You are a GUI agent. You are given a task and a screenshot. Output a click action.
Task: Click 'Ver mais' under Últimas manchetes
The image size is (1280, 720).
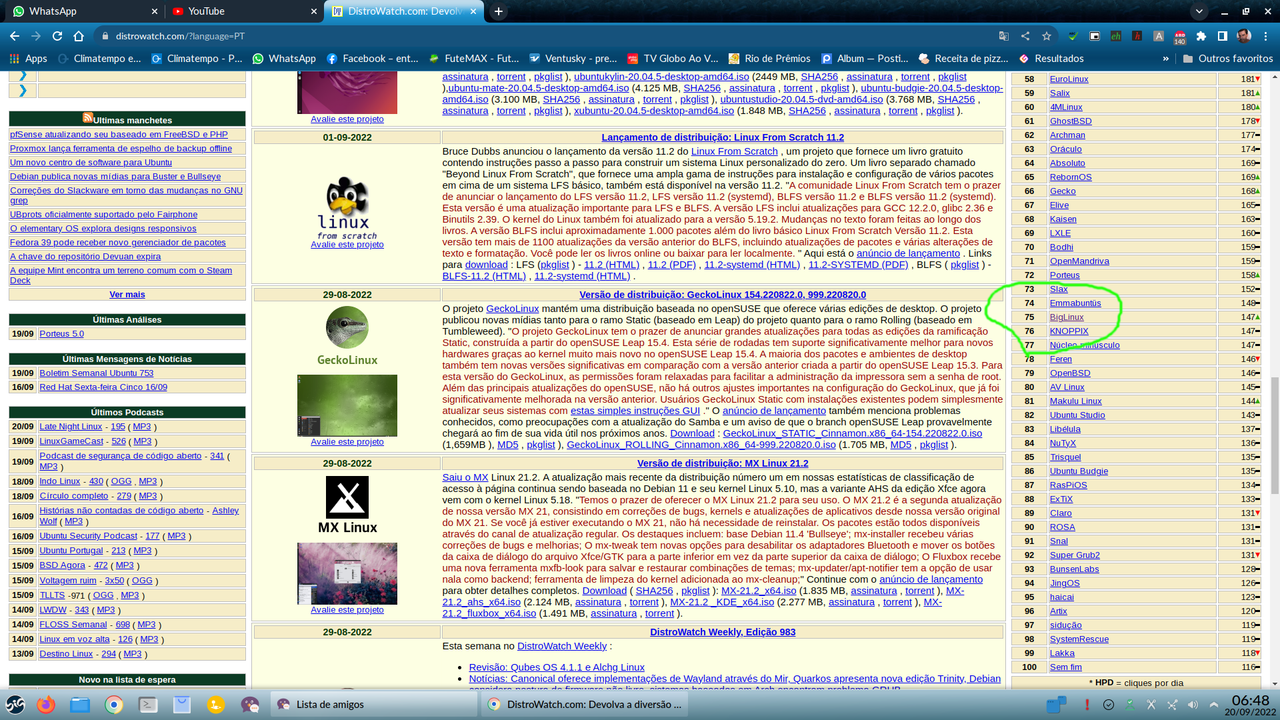(x=127, y=294)
